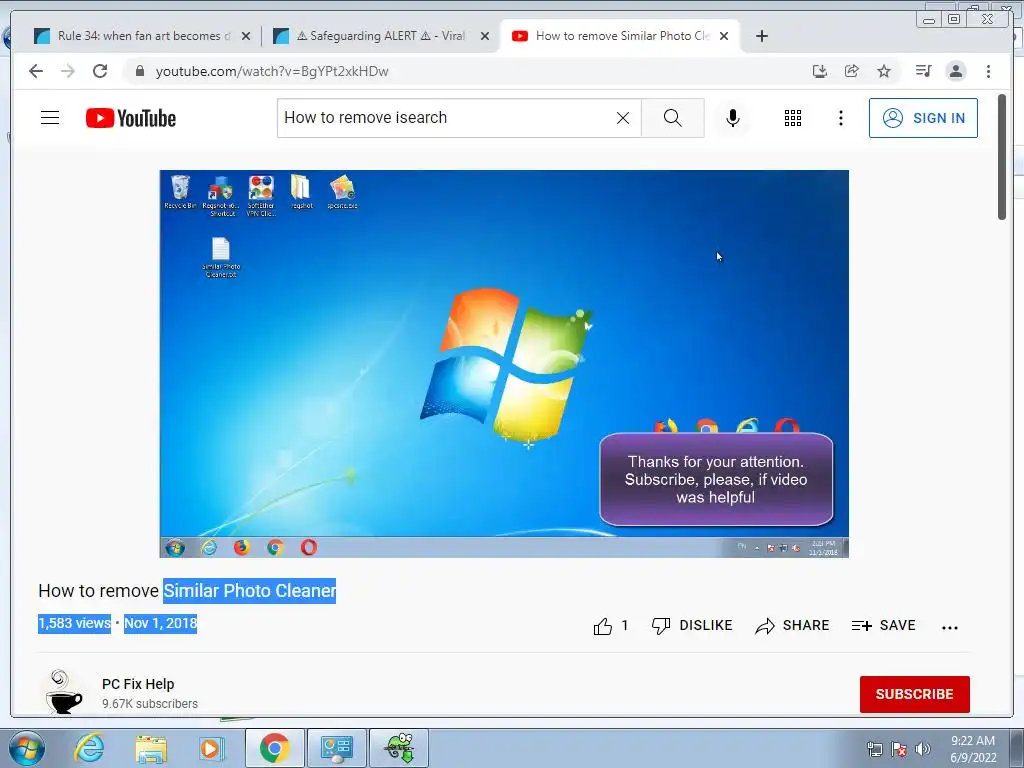
Task: Click the video title text
Action: pos(187,590)
